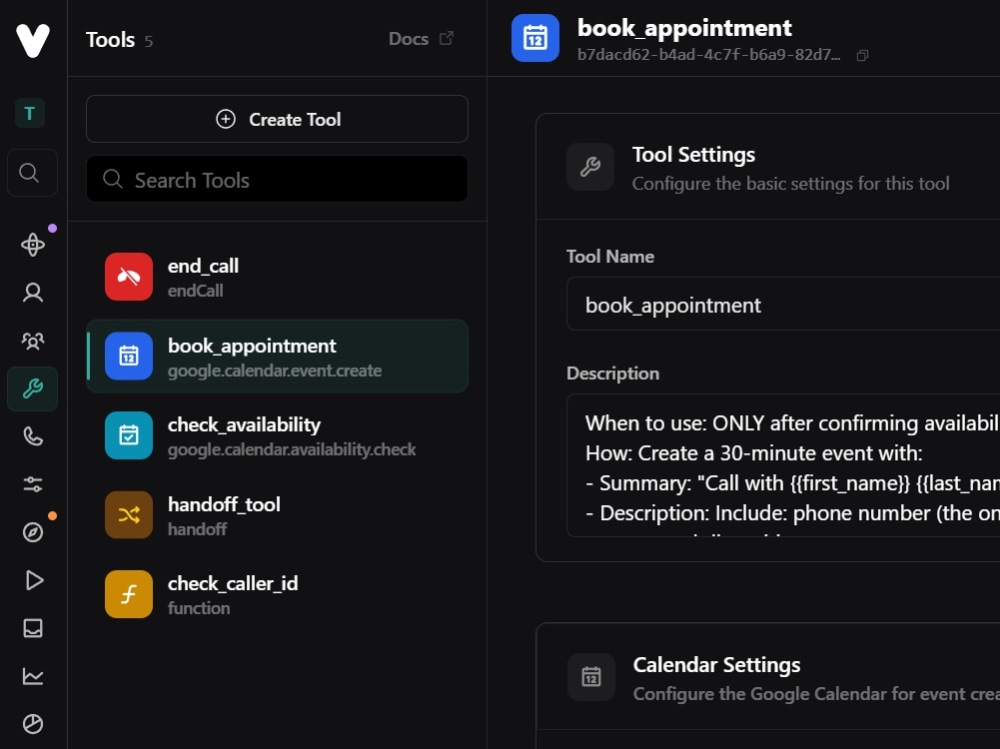
Task: Open the orbit icon with purple dot
Action: 33,244
